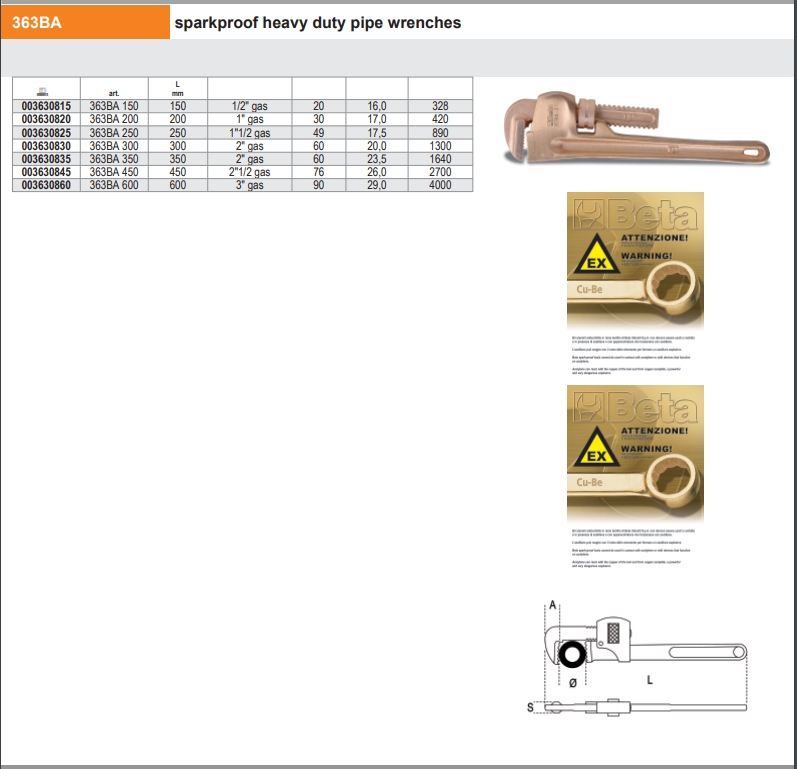Click the 1"1/2 gas capacity cell
This screenshot has width=797, height=769.
point(250,133)
